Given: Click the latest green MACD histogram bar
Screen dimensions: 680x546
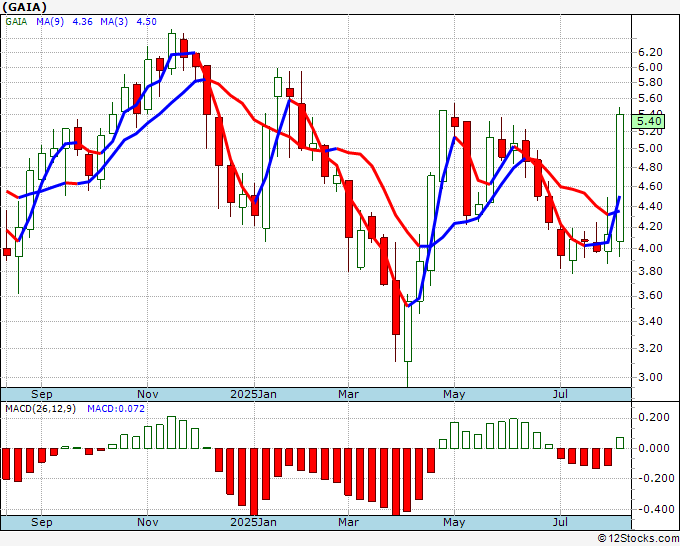Looking at the screenshot, I should coord(620,443).
